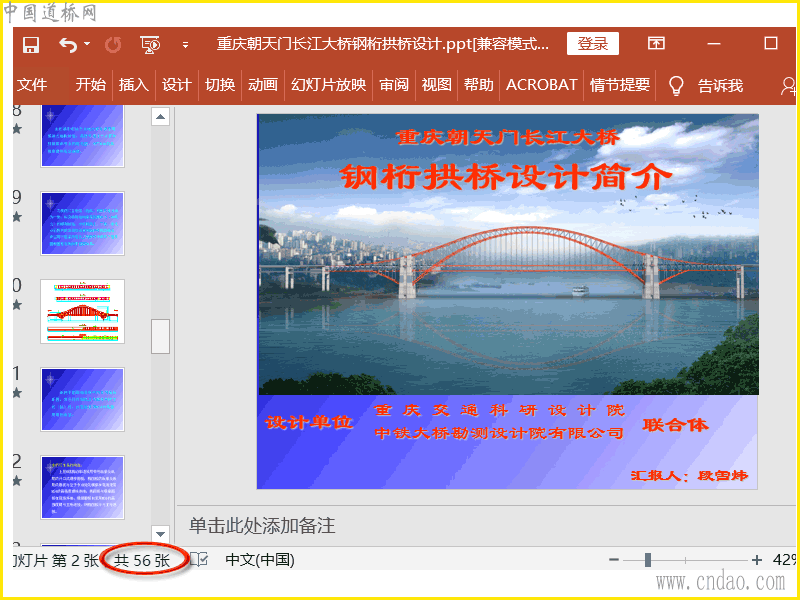The height and width of the screenshot is (600, 800).
Task: Switch to the 开始 tab
Action: [91, 85]
